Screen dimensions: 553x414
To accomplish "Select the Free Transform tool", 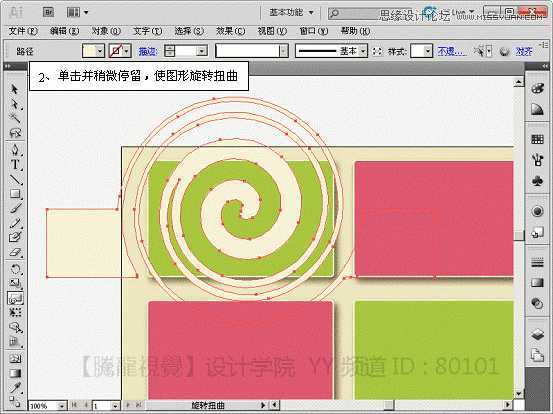I will 15,312.
